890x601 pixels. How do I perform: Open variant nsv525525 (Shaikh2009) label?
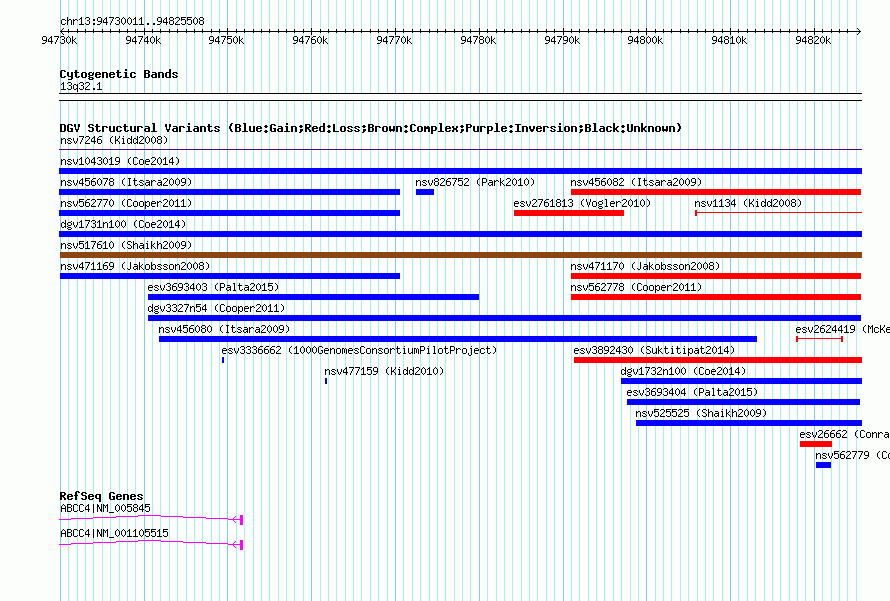coord(701,413)
